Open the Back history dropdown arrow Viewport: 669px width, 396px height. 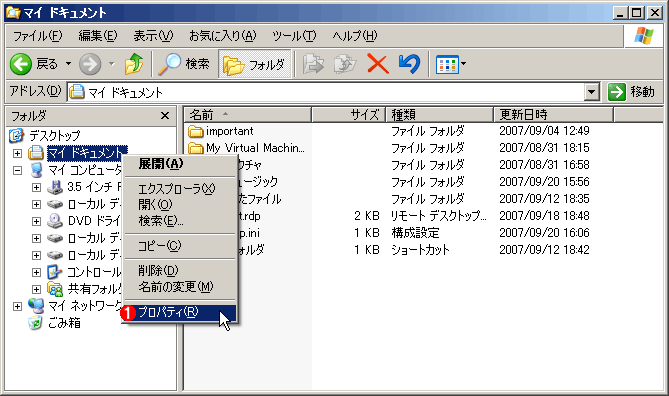click(68, 64)
